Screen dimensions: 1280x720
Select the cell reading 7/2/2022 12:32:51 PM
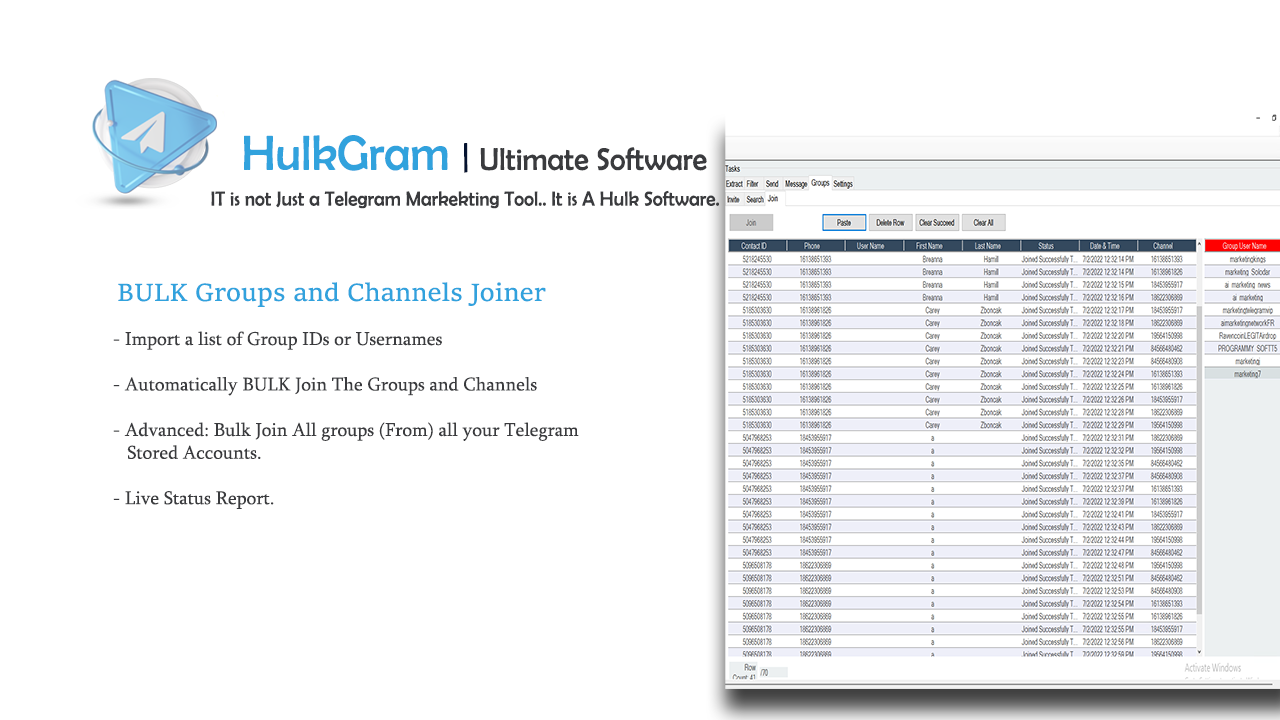tap(1107, 578)
